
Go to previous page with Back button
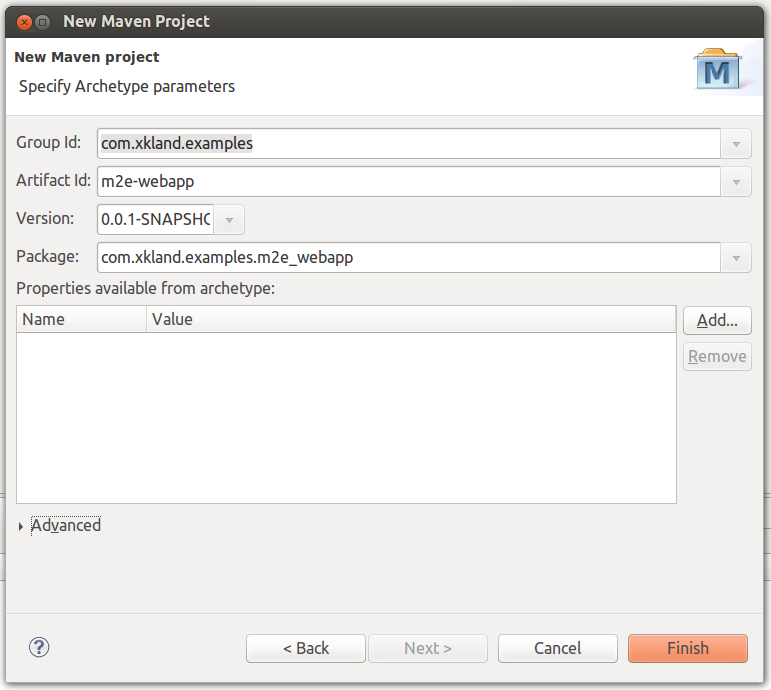pos(306,648)
